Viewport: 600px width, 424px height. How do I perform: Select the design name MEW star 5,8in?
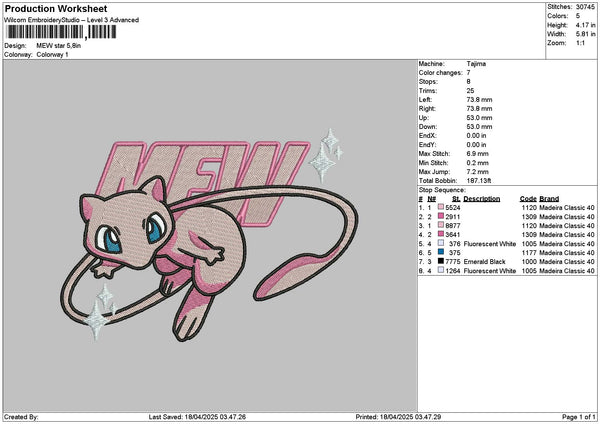click(x=59, y=46)
